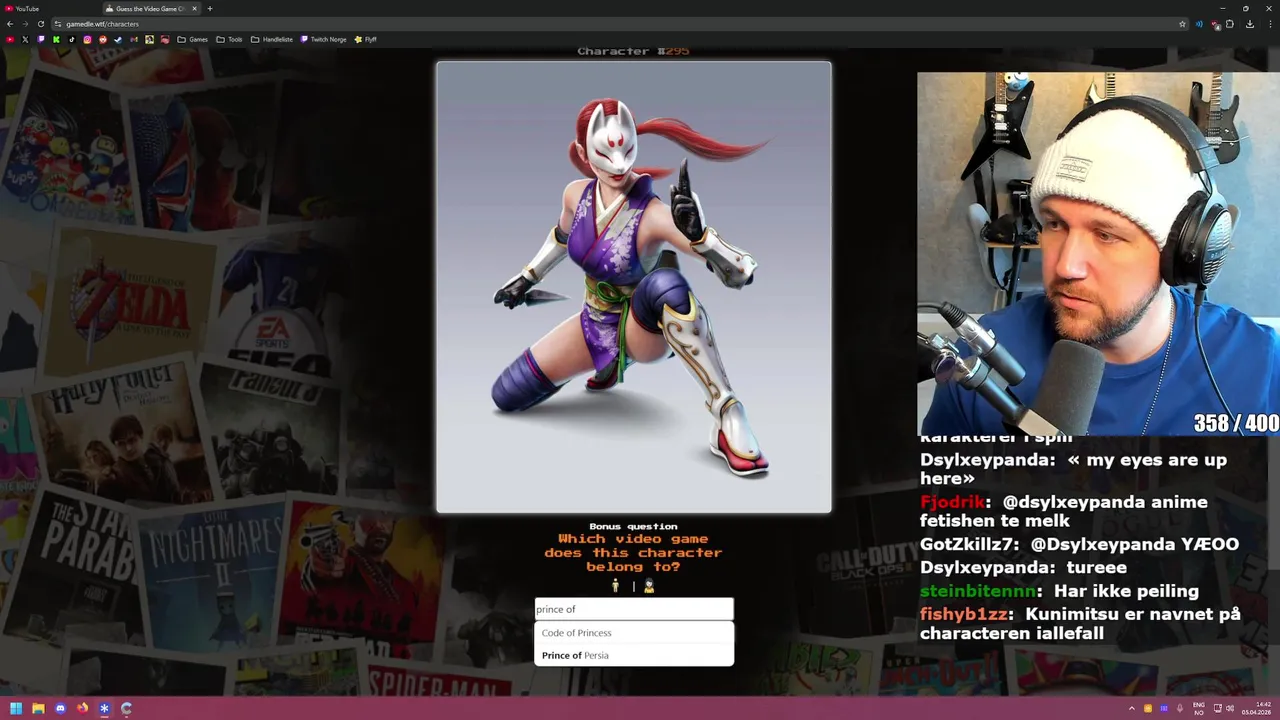Open Discord from the taskbar
Screen dimensions: 1280x720
pos(60,708)
